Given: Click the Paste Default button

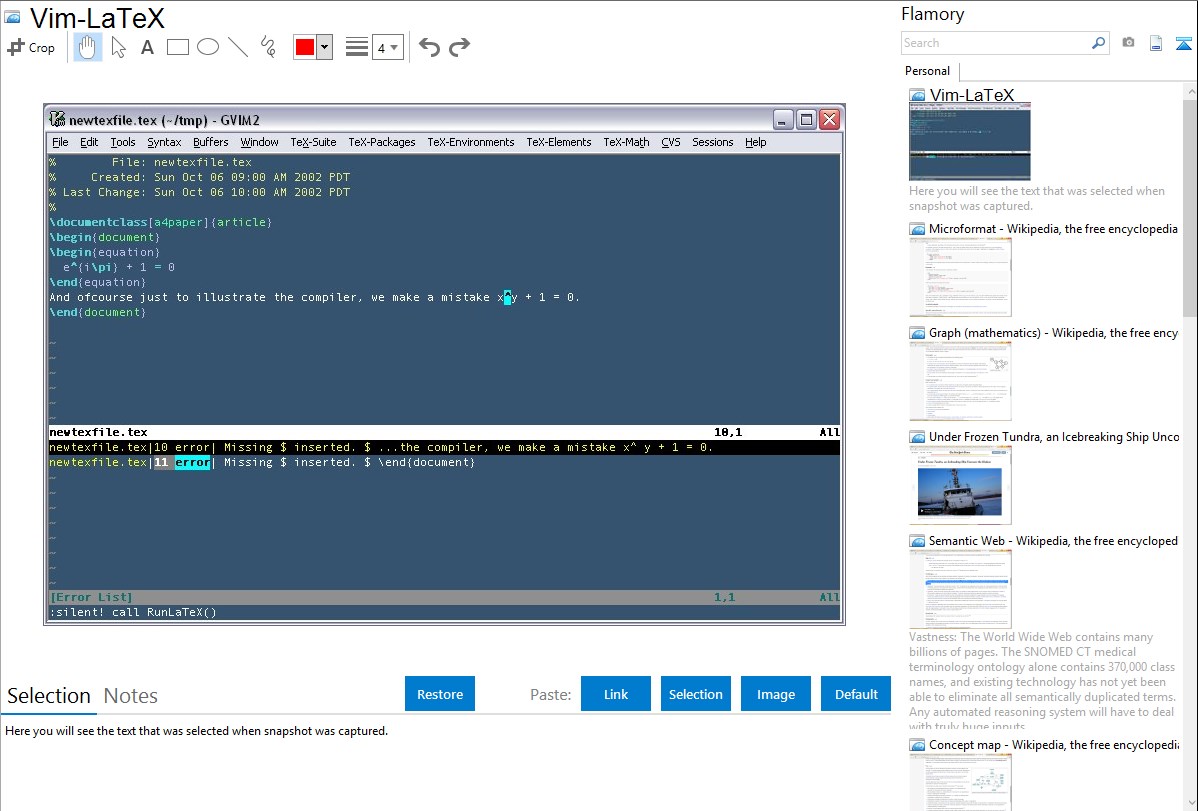Looking at the screenshot, I should point(856,694).
